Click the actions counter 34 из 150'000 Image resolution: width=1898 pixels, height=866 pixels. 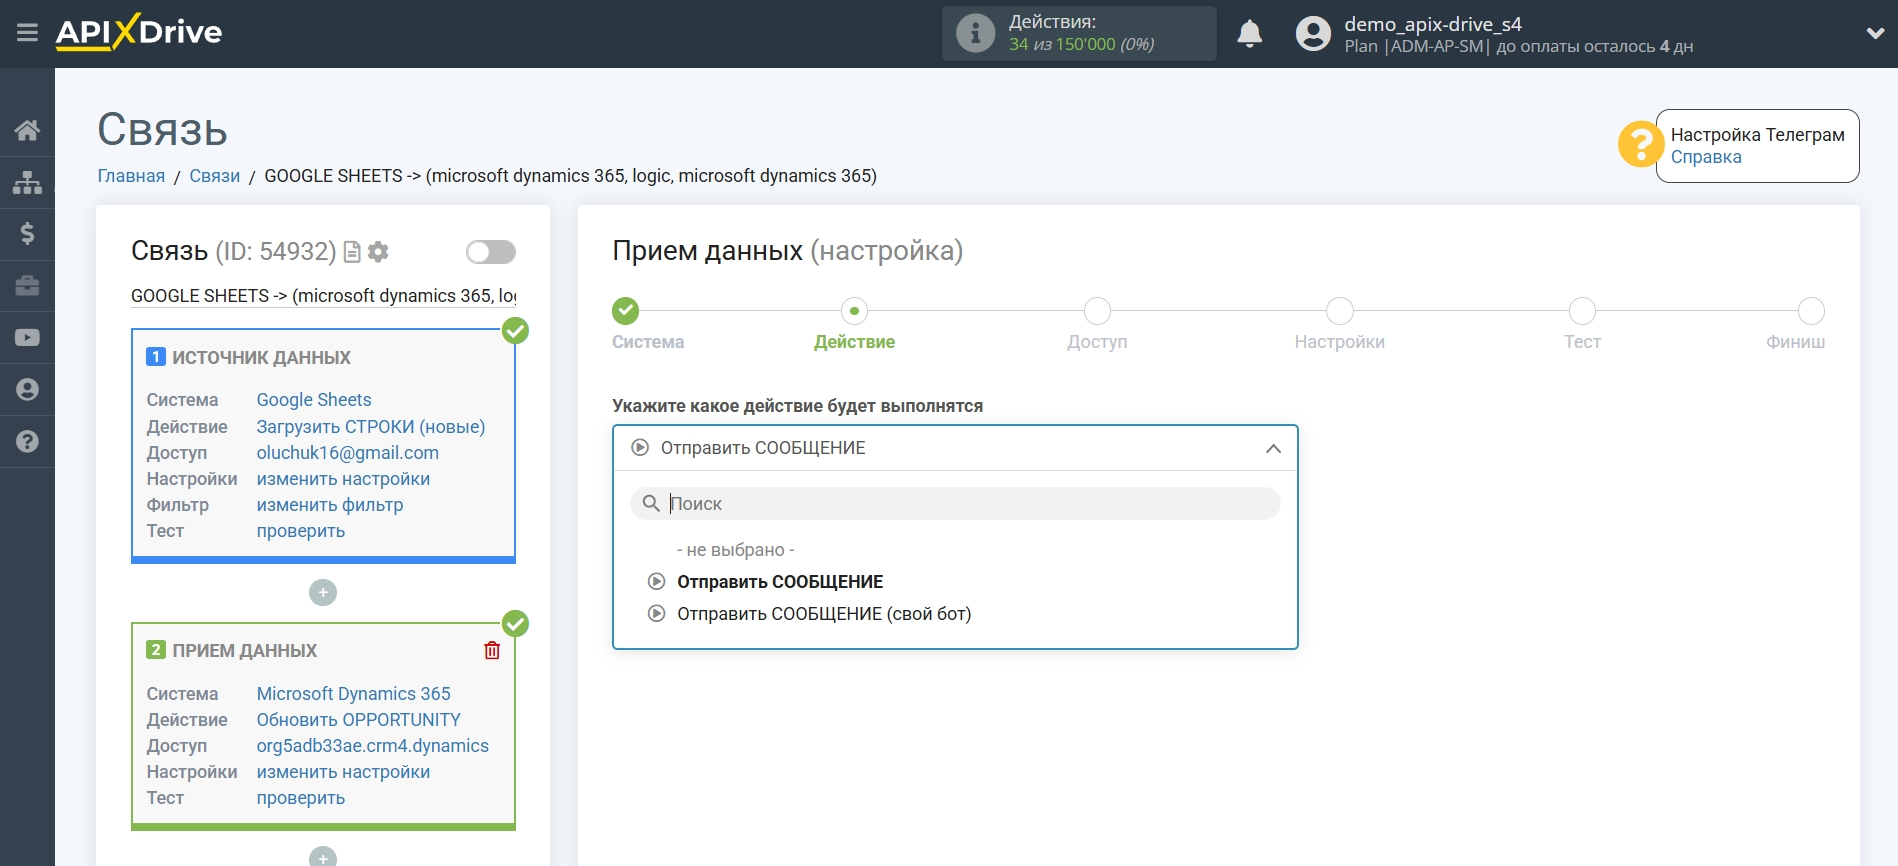pyautogui.click(x=1082, y=44)
